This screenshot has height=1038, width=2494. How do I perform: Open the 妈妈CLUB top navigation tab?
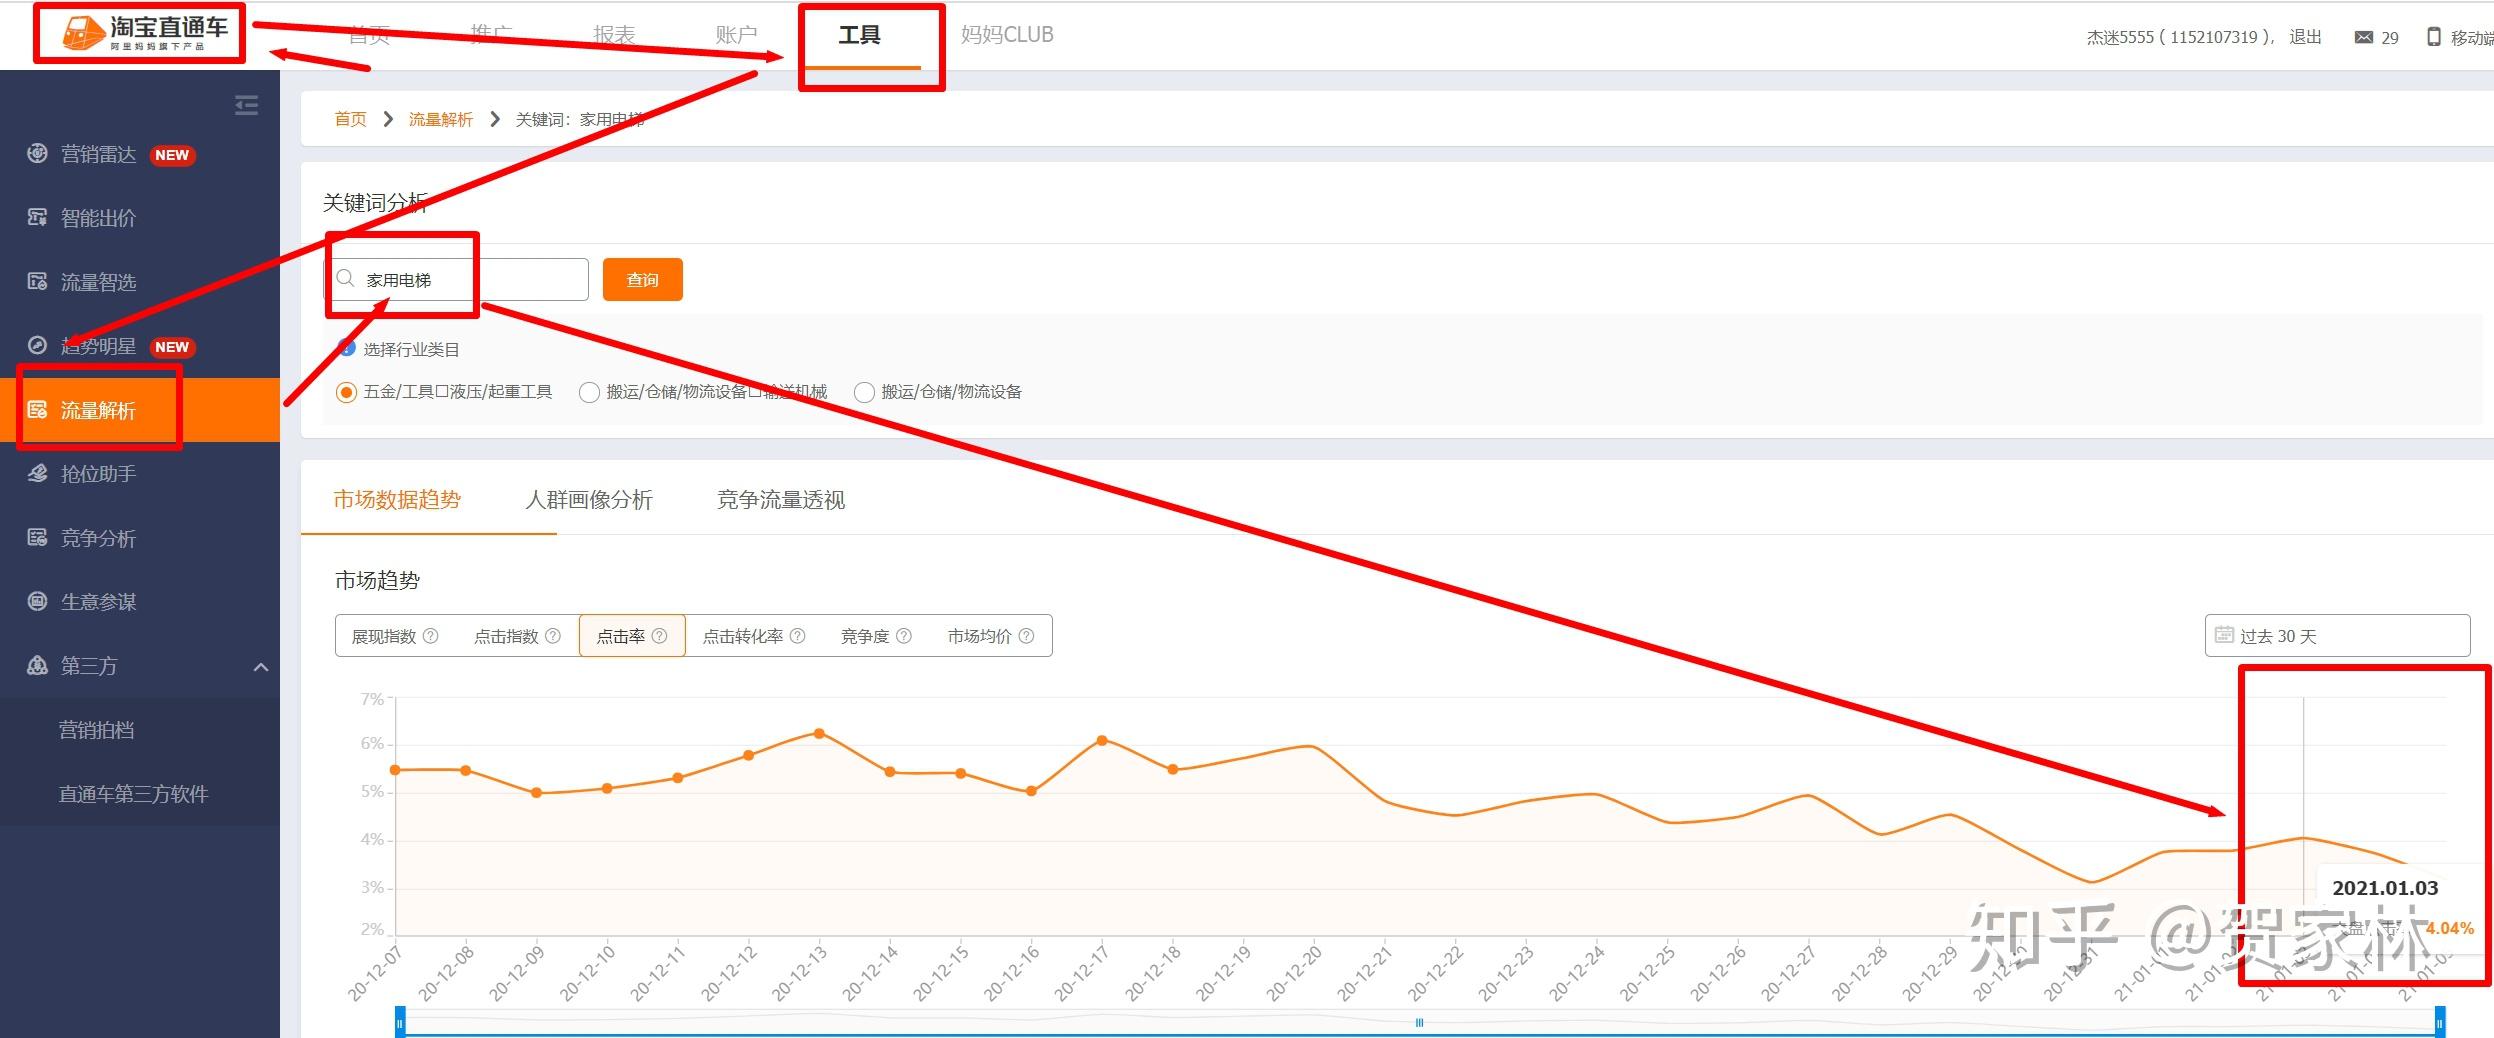click(x=1007, y=35)
